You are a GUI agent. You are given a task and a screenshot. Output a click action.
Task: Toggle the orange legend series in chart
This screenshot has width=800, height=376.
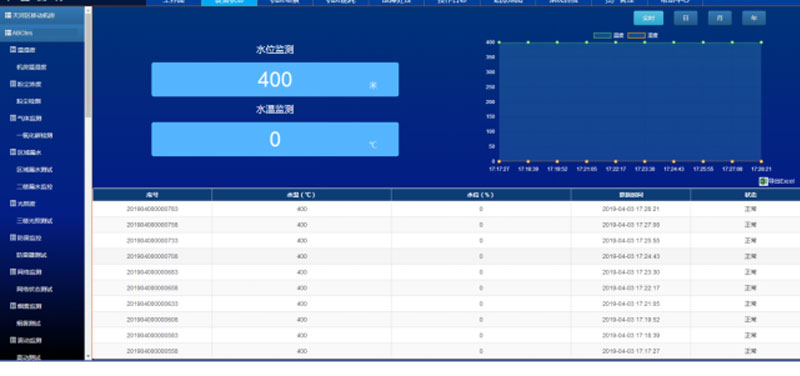[636, 36]
